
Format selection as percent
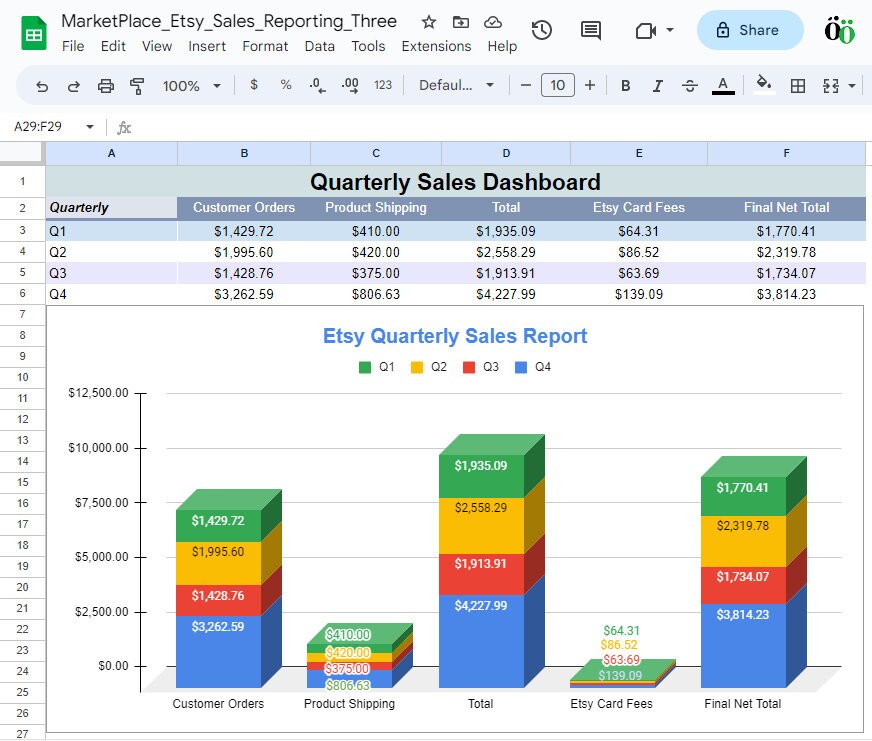coord(285,85)
